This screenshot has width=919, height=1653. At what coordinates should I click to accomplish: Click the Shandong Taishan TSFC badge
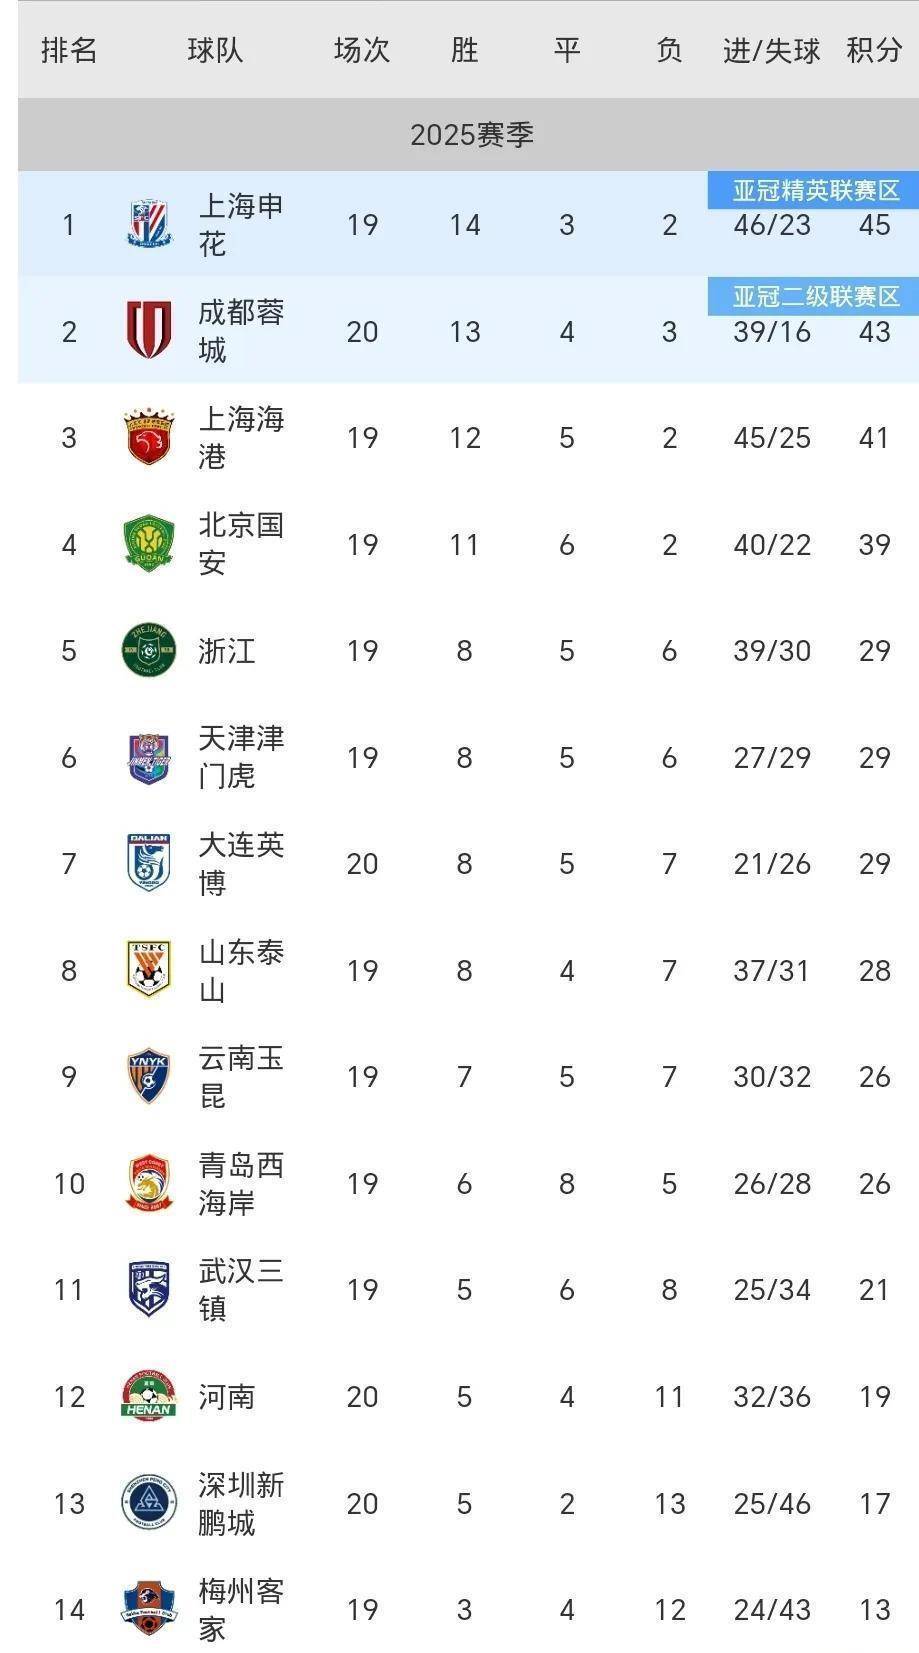click(149, 969)
